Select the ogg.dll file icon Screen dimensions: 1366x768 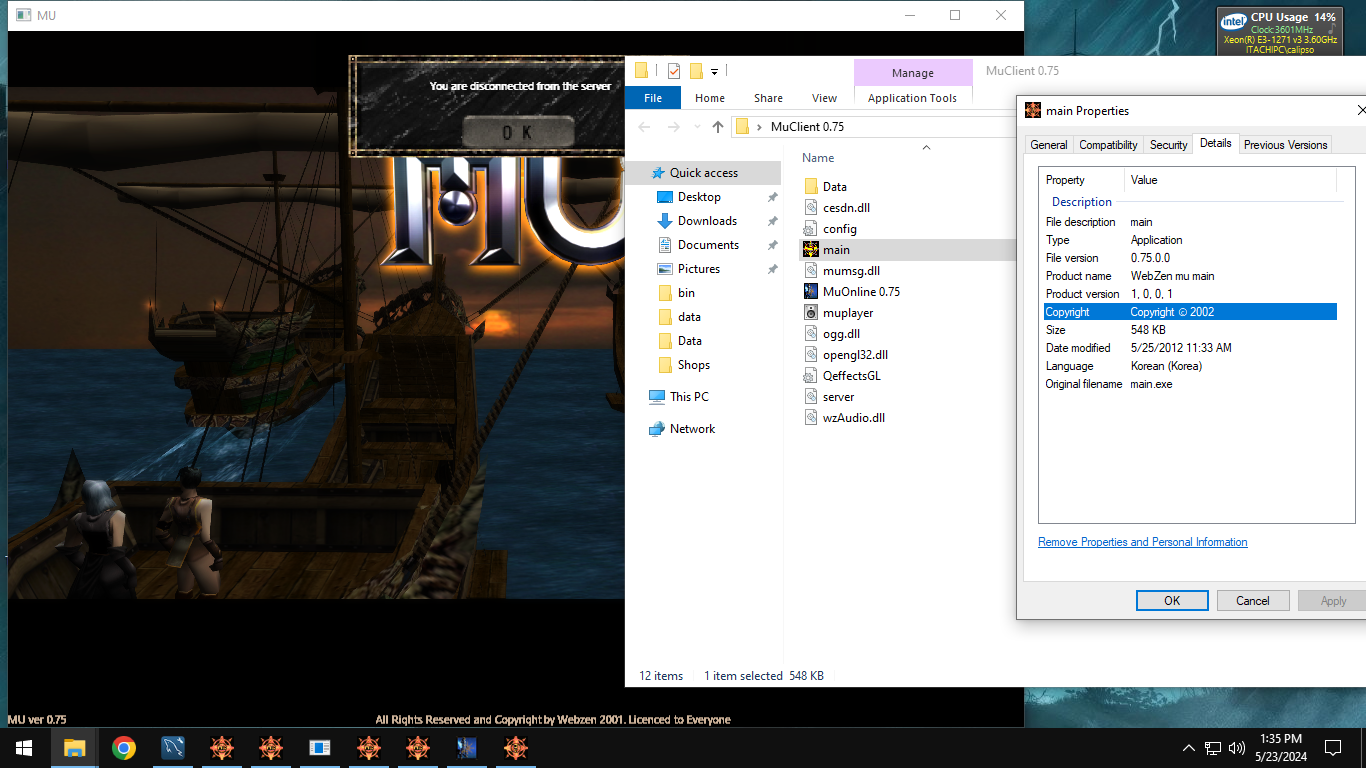(812, 334)
